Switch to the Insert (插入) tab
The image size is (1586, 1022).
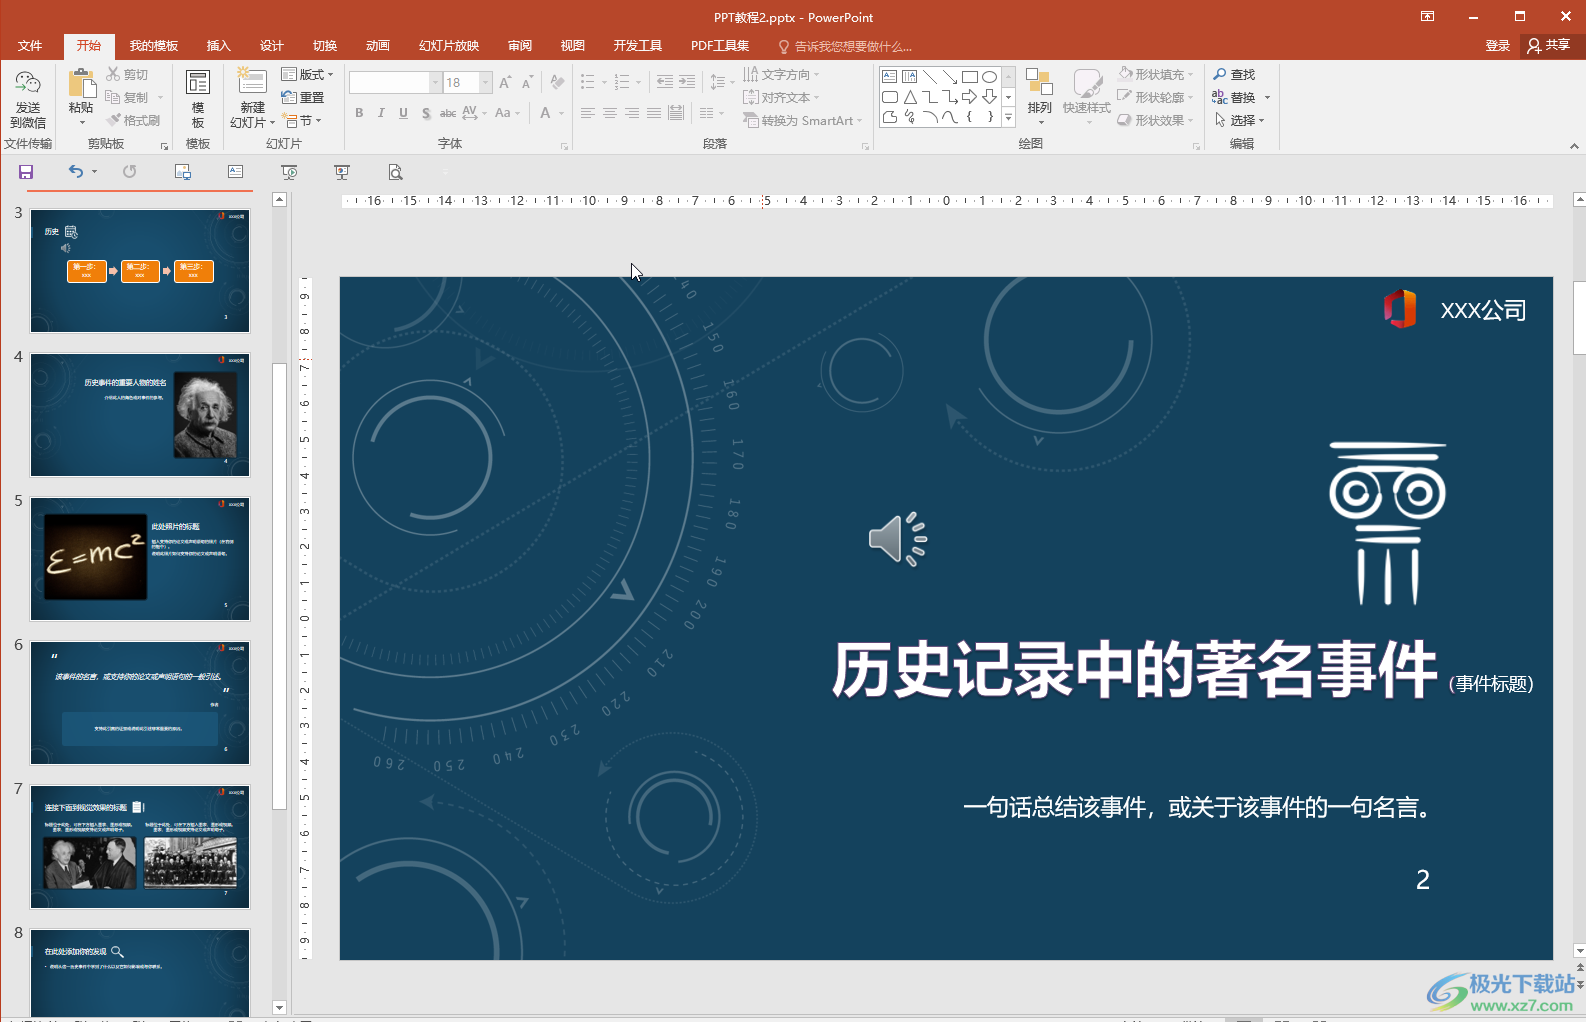[x=218, y=46]
